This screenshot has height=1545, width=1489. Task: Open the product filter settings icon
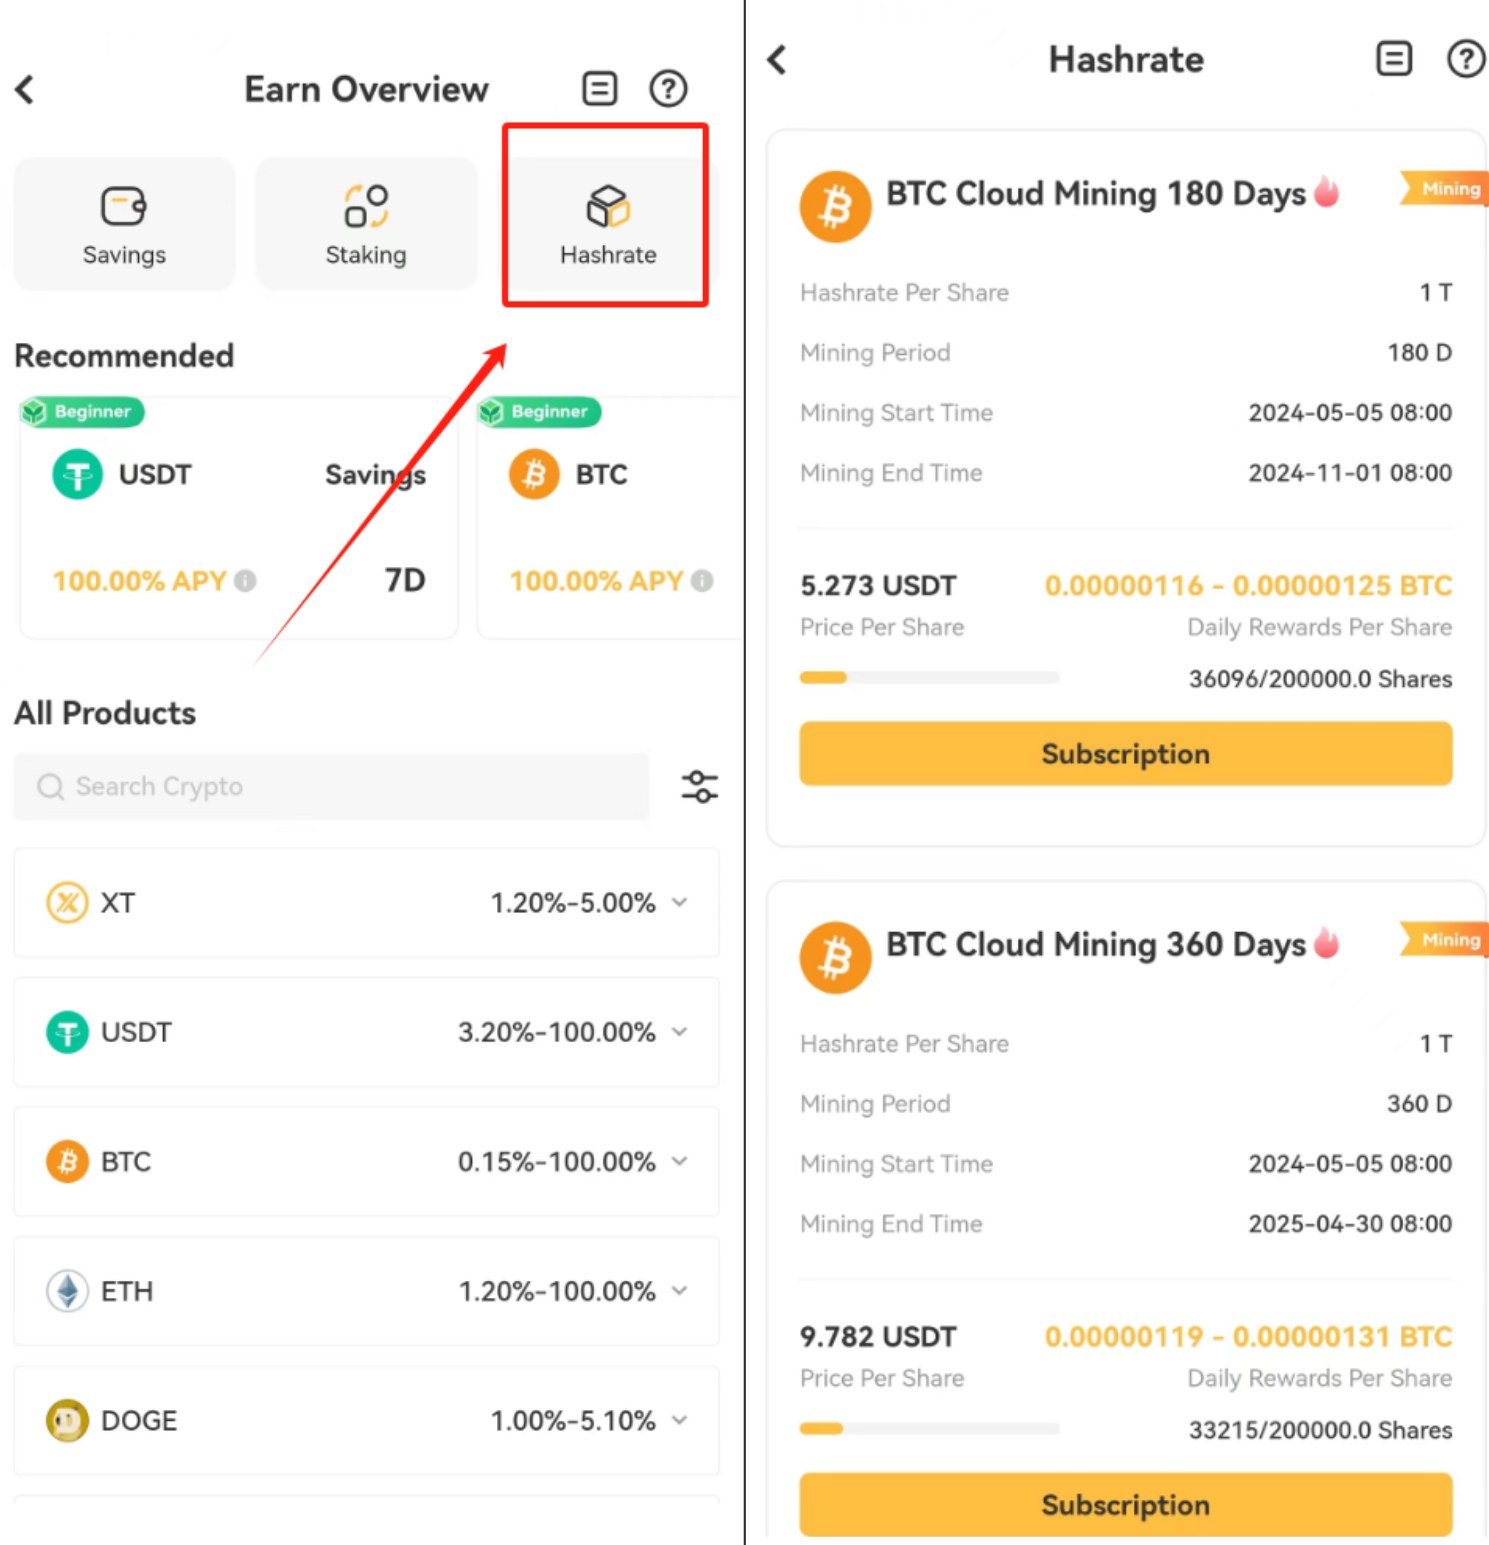(699, 787)
